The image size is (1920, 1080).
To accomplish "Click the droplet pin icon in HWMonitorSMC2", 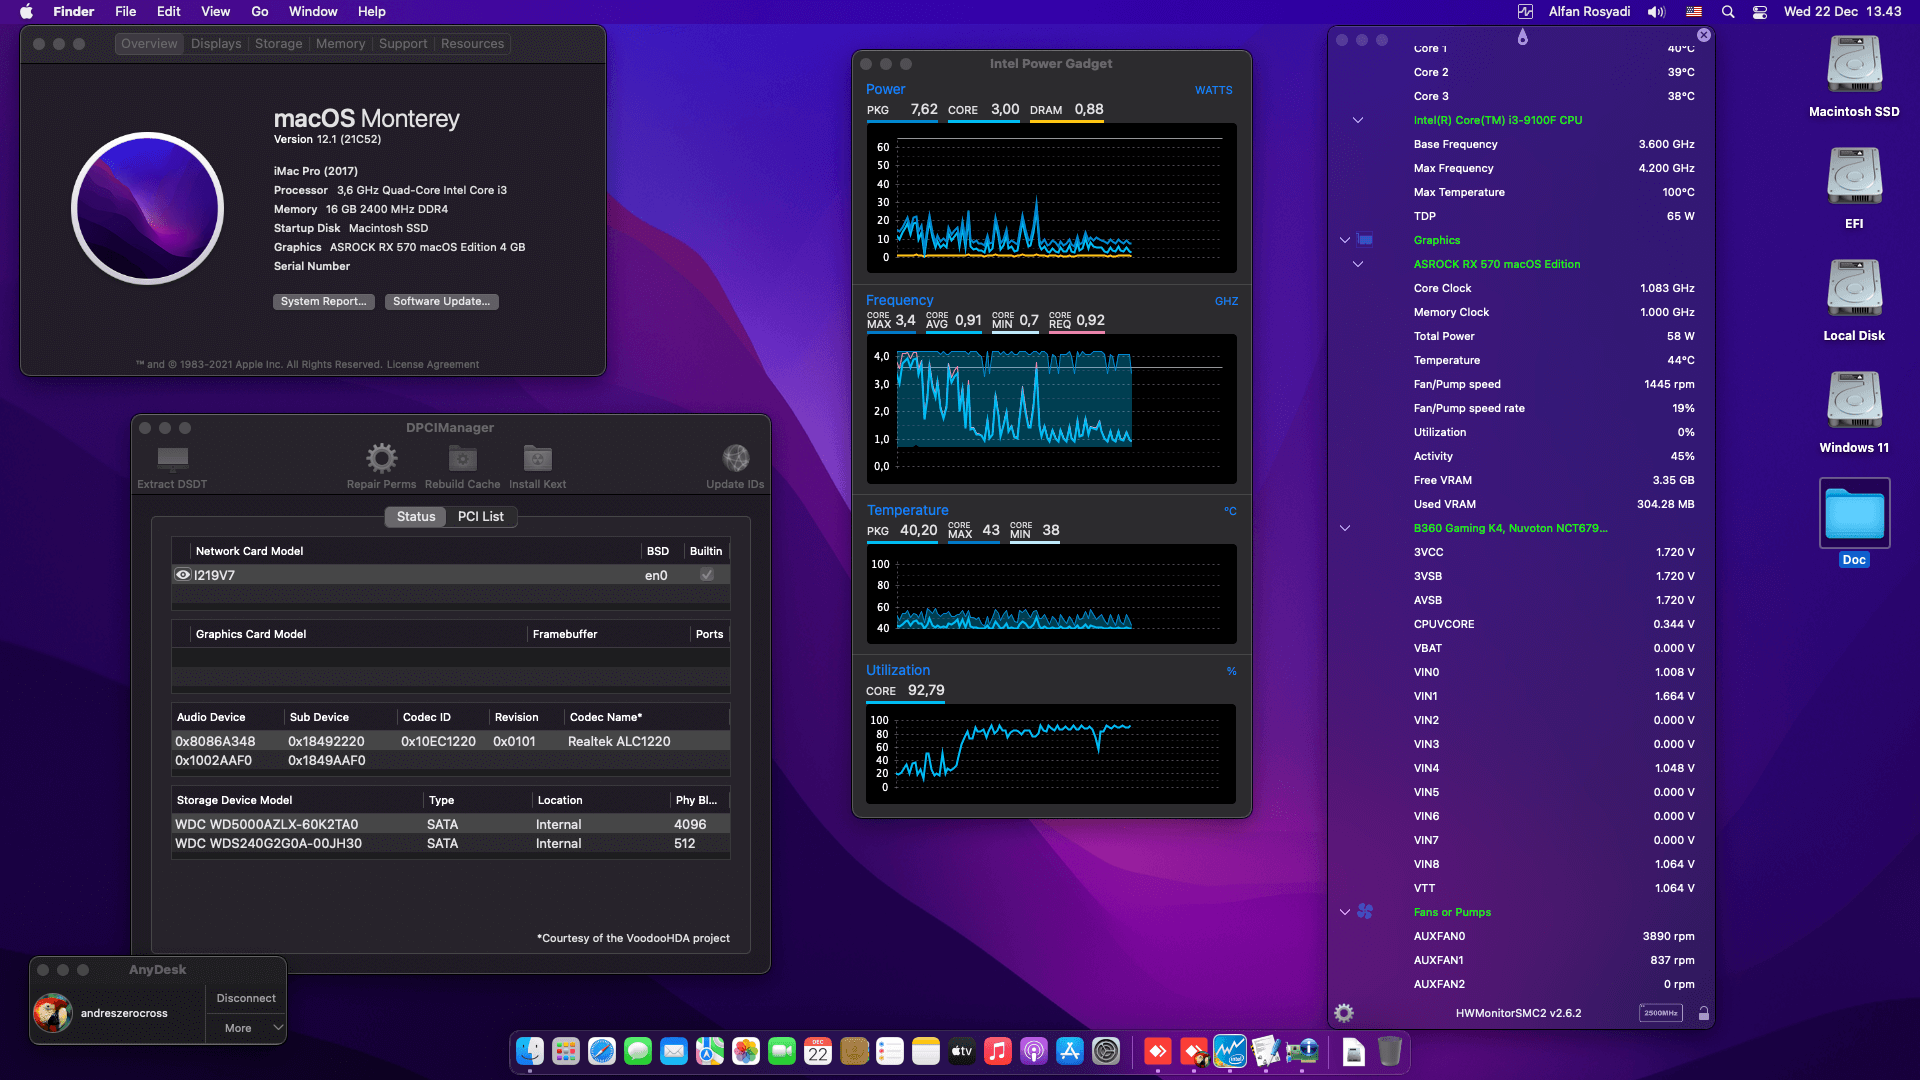I will 1522,37.
